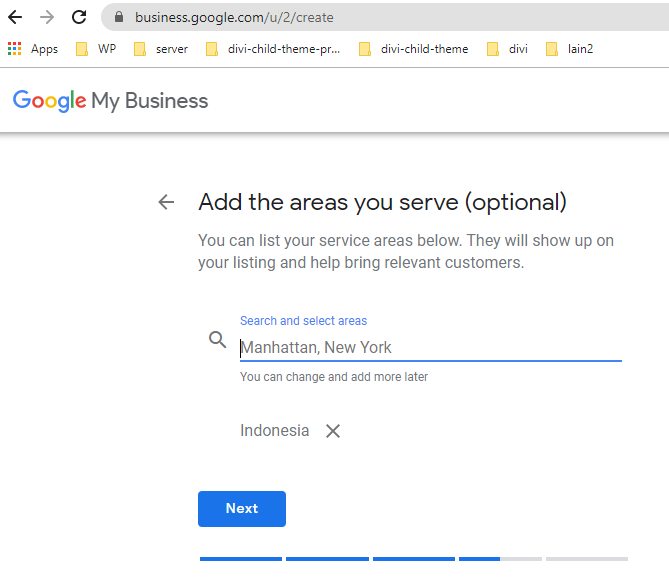Click the business.google.com address bar
Screen dimensions: 669x581
coord(385,17)
